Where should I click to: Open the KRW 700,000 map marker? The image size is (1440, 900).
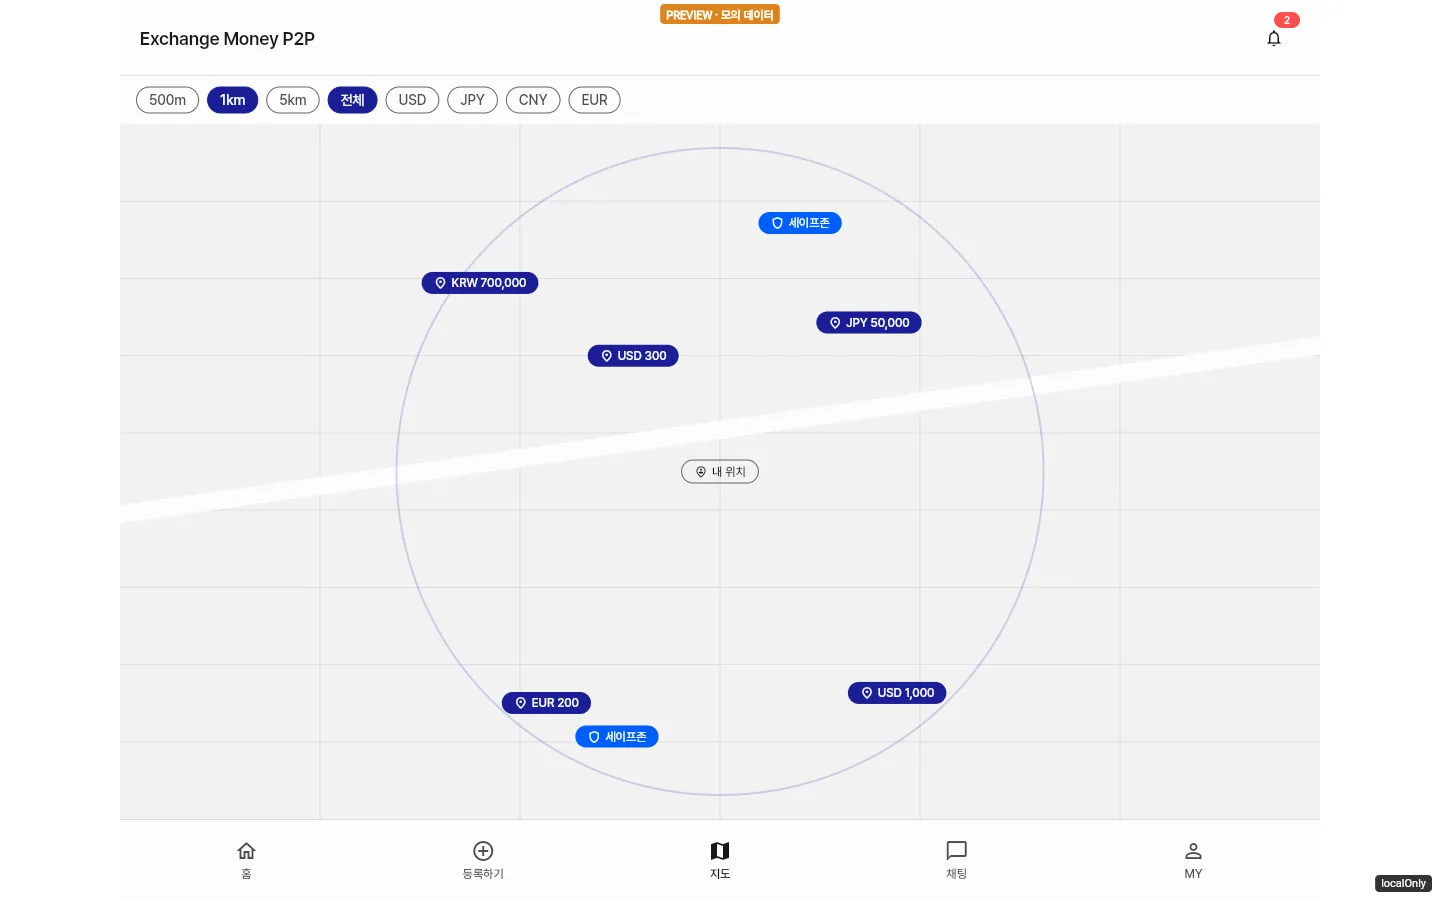(480, 283)
